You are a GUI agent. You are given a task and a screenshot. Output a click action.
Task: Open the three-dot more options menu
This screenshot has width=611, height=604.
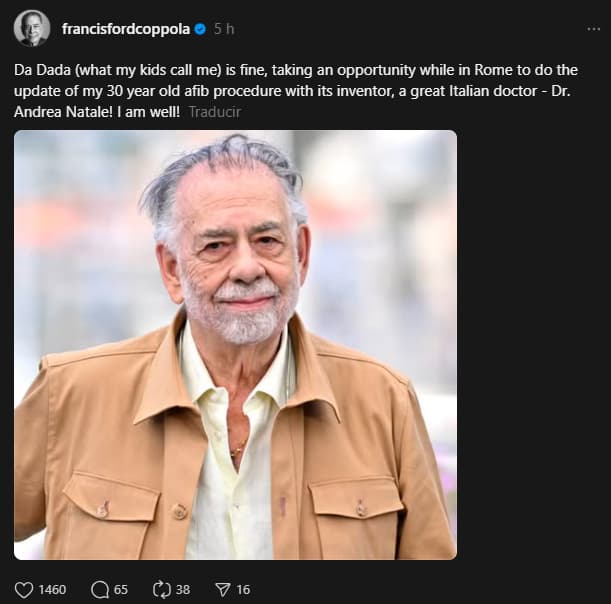point(594,29)
